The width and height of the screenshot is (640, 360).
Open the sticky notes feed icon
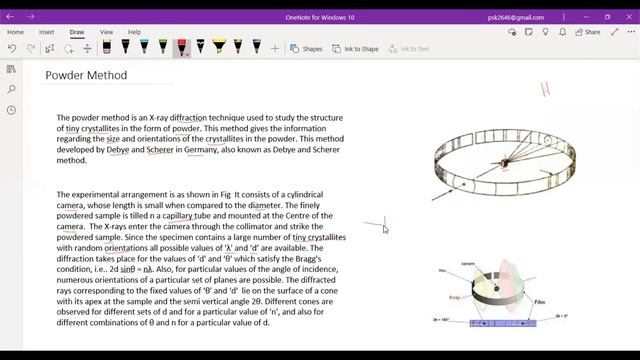point(529,32)
